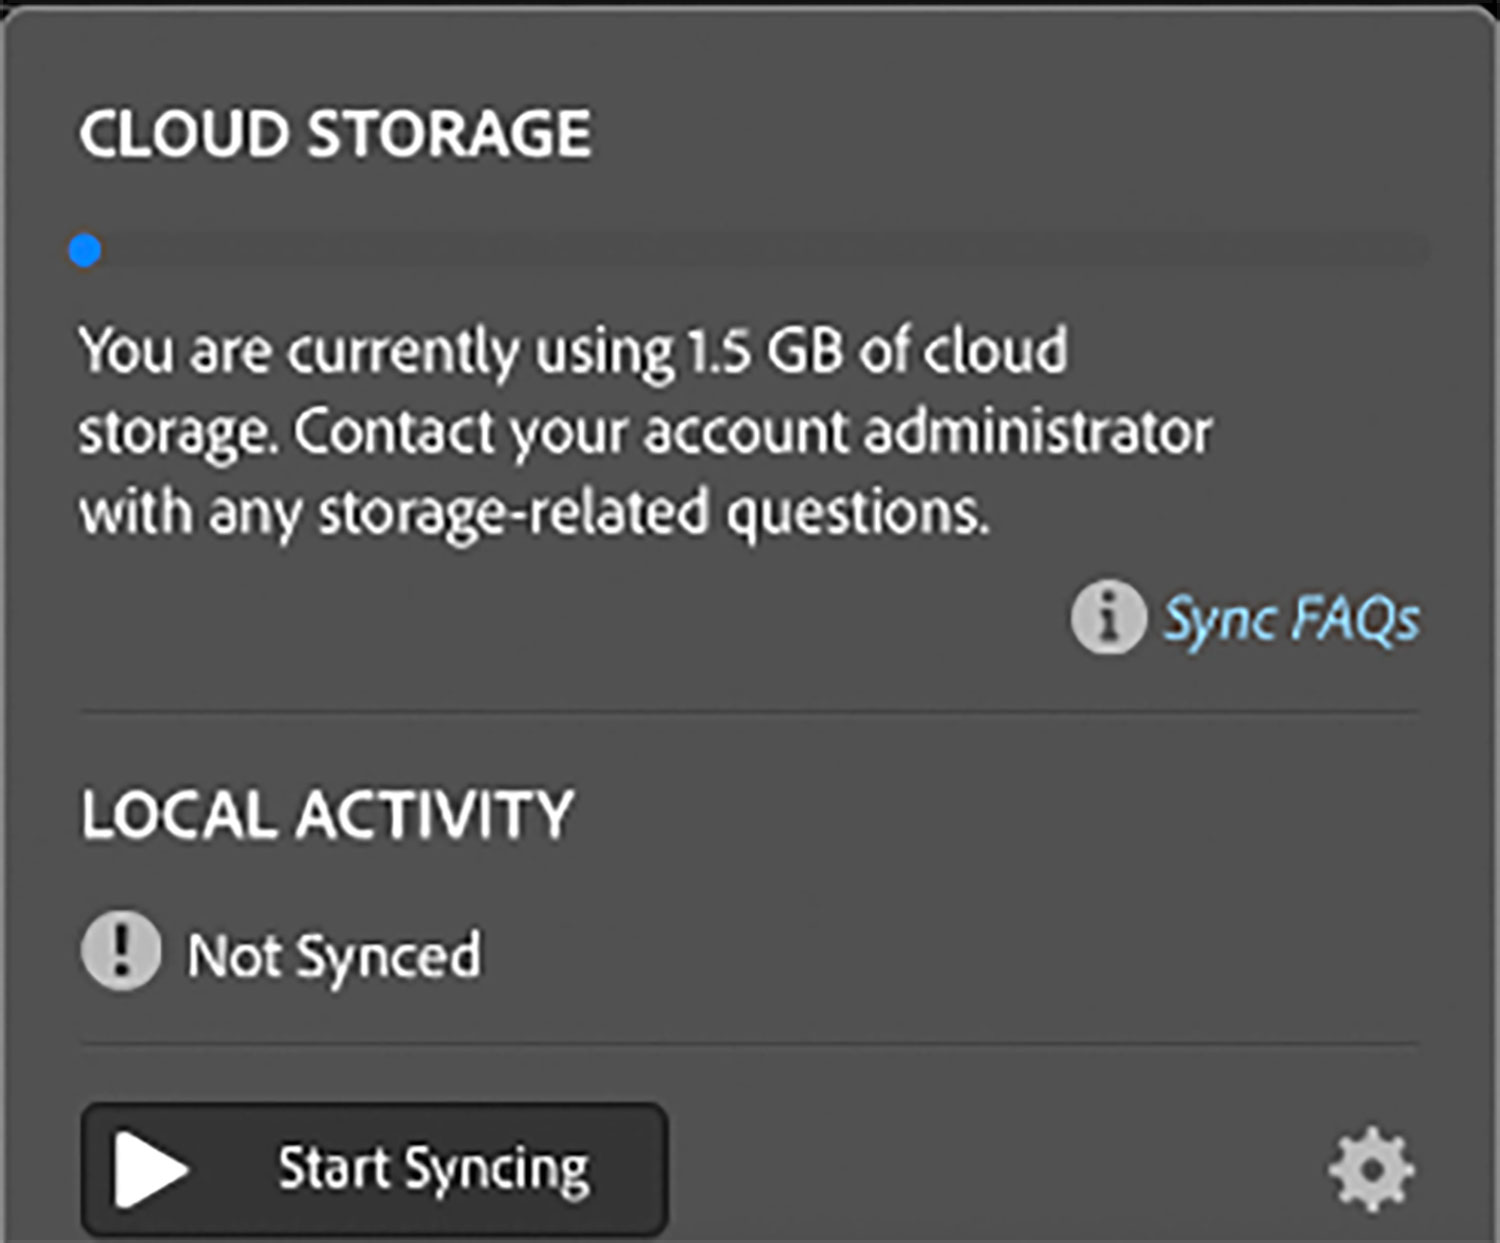The height and width of the screenshot is (1243, 1500).
Task: Click the middle of storage progress track
Action: coord(750,250)
